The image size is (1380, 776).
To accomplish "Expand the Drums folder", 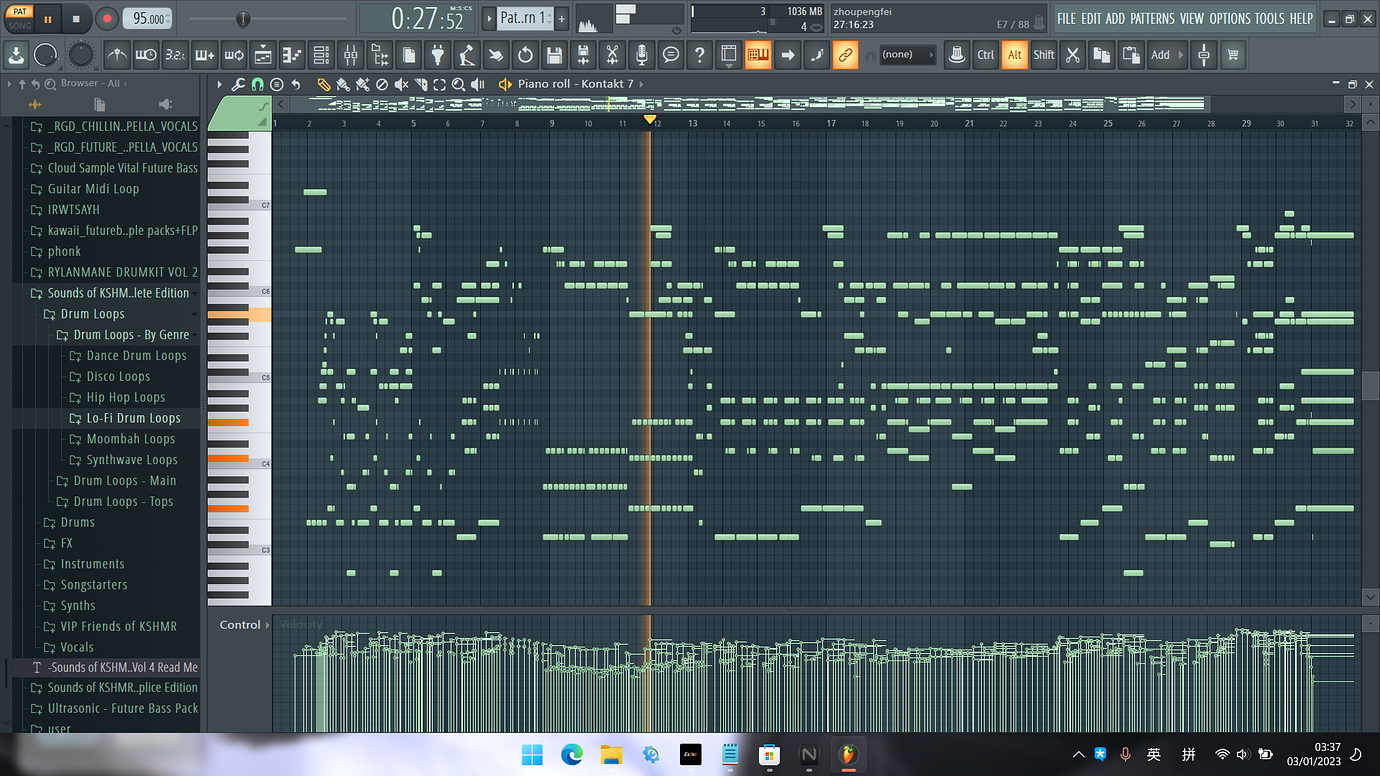I will coord(77,523).
